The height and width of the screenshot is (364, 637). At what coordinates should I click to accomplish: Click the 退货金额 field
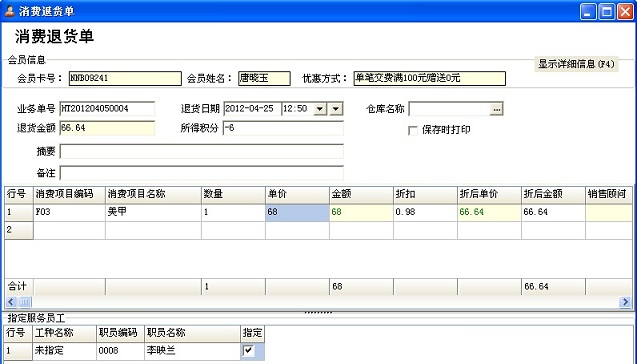click(x=107, y=128)
